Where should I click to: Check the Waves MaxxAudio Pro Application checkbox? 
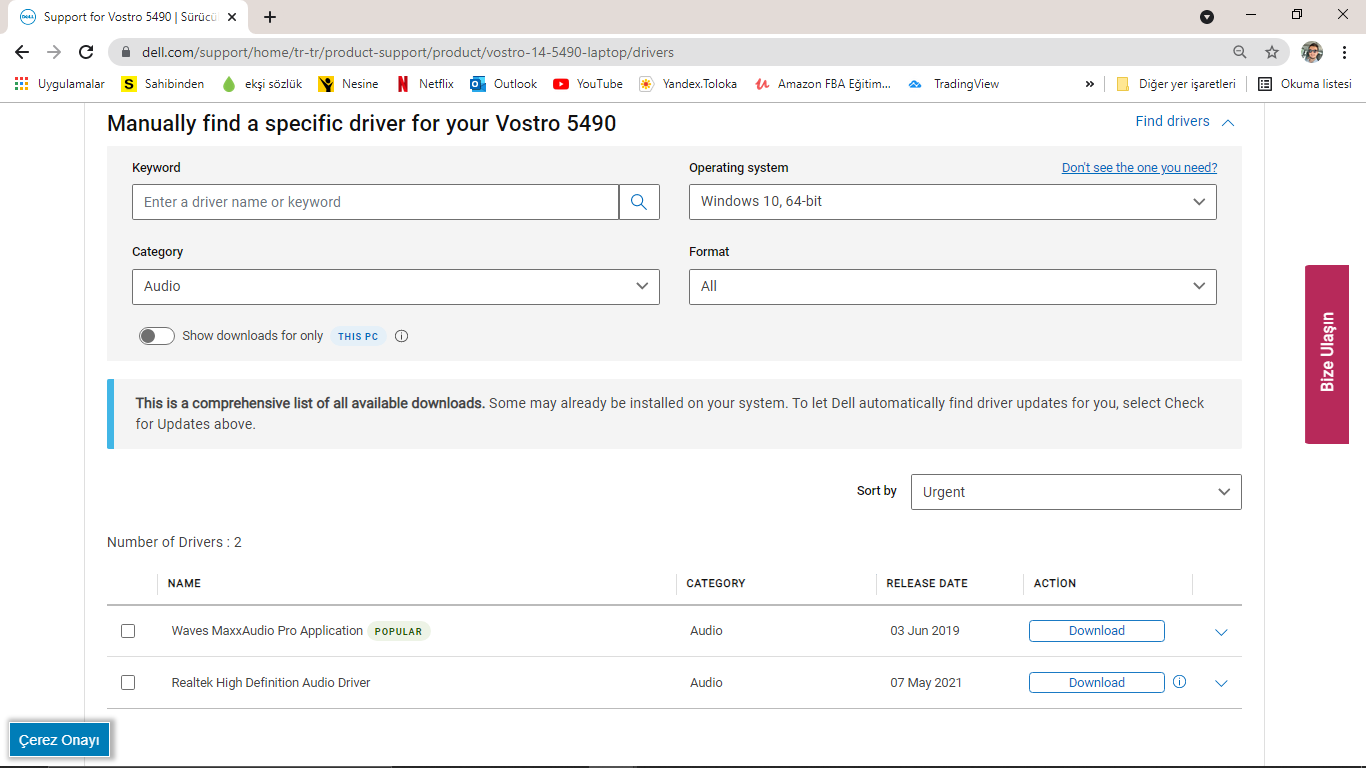[x=128, y=631]
